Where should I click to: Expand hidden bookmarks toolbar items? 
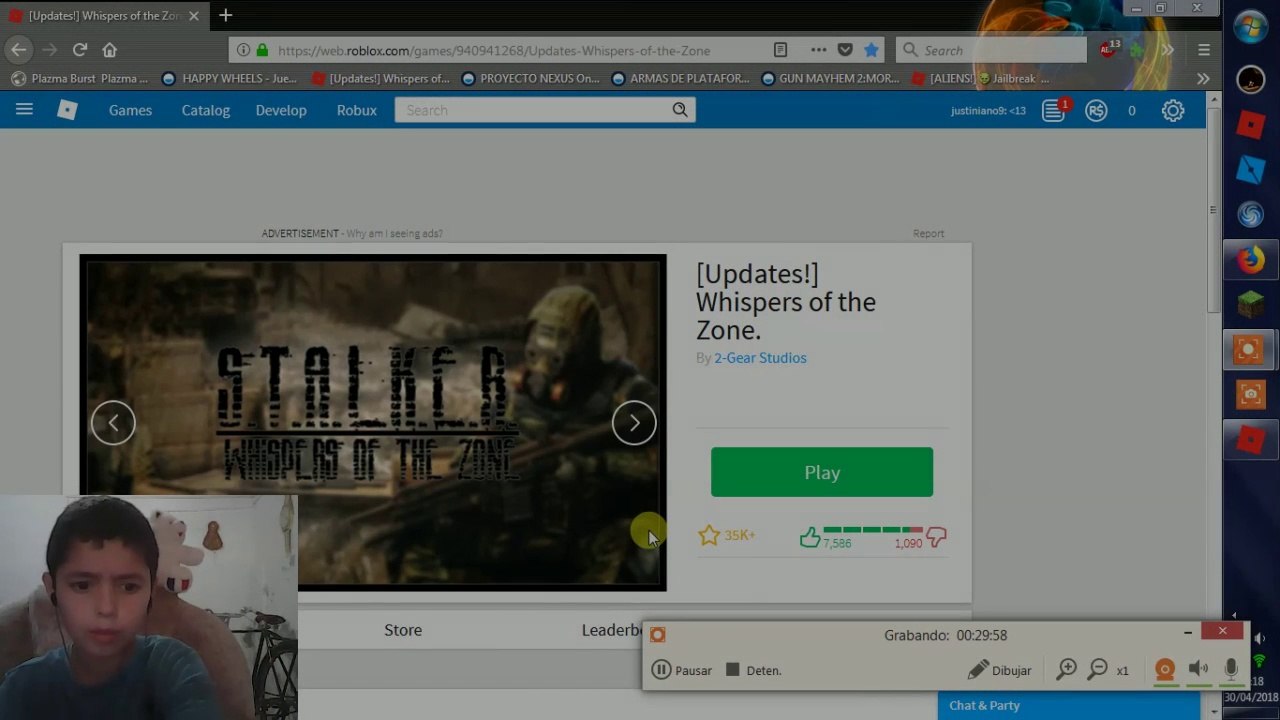tap(1203, 78)
